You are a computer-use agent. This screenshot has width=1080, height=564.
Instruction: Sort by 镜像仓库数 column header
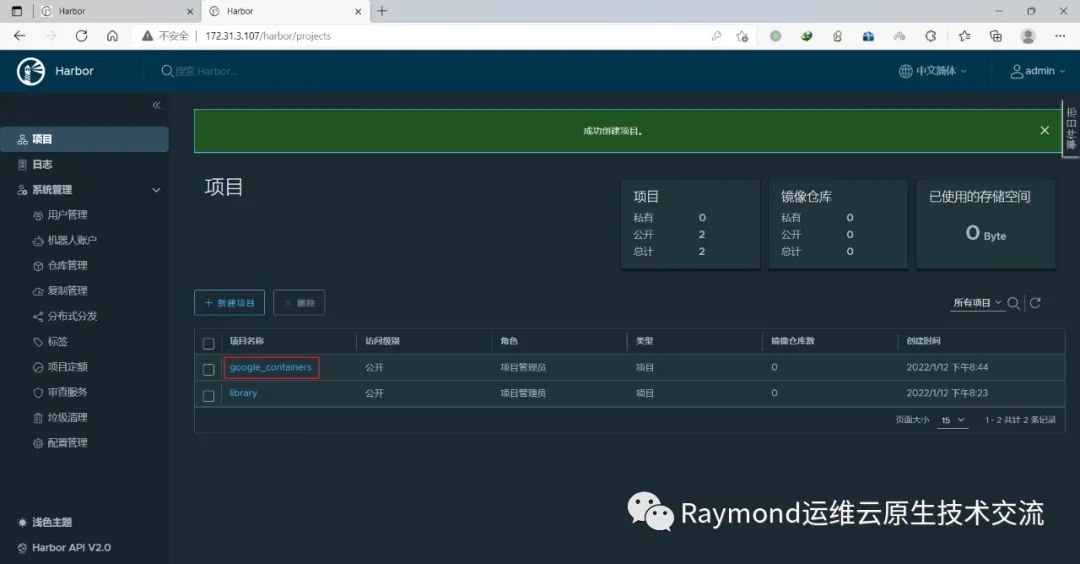tap(793, 341)
